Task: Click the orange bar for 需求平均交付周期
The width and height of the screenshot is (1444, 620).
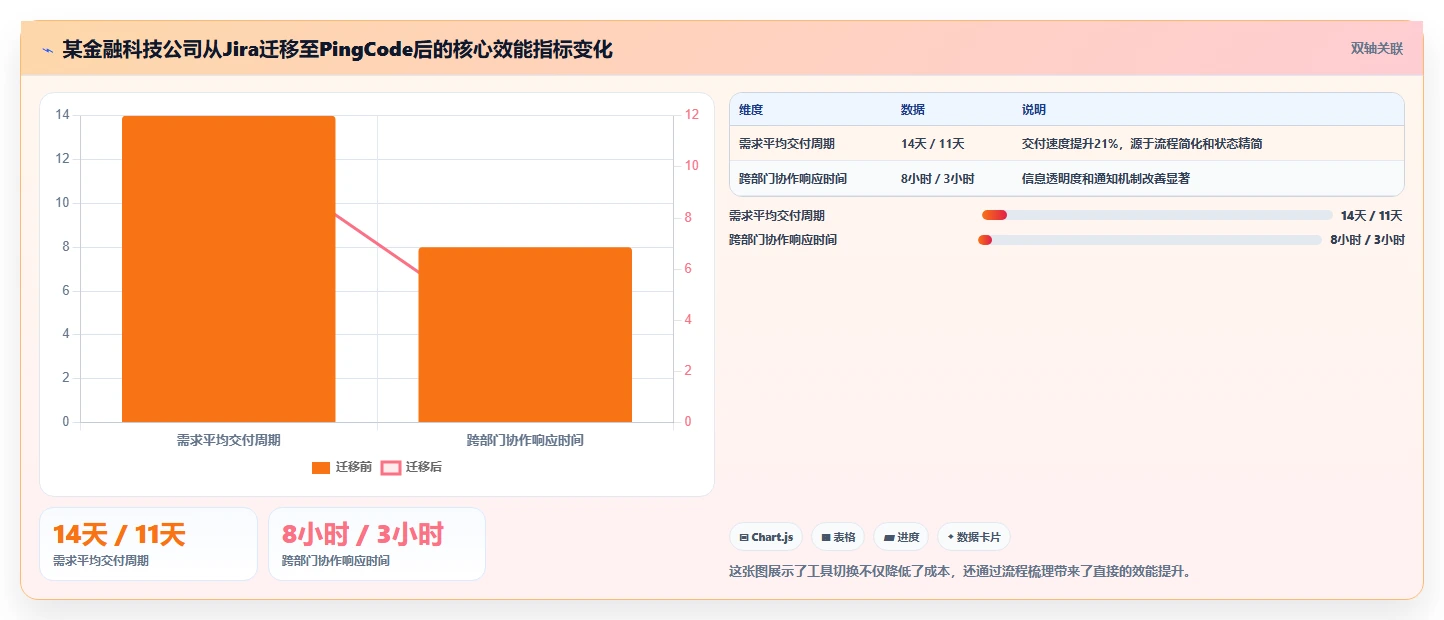Action: point(229,269)
